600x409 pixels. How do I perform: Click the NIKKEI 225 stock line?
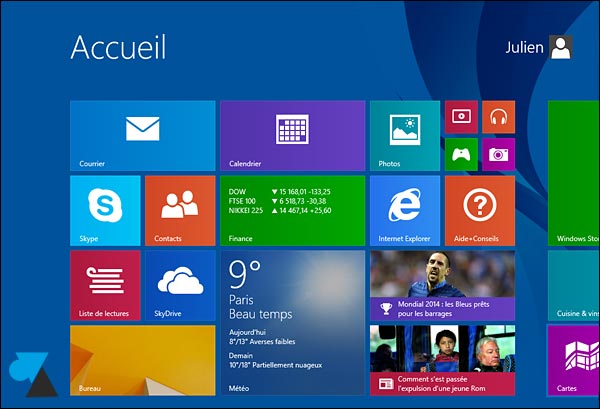tap(280, 210)
